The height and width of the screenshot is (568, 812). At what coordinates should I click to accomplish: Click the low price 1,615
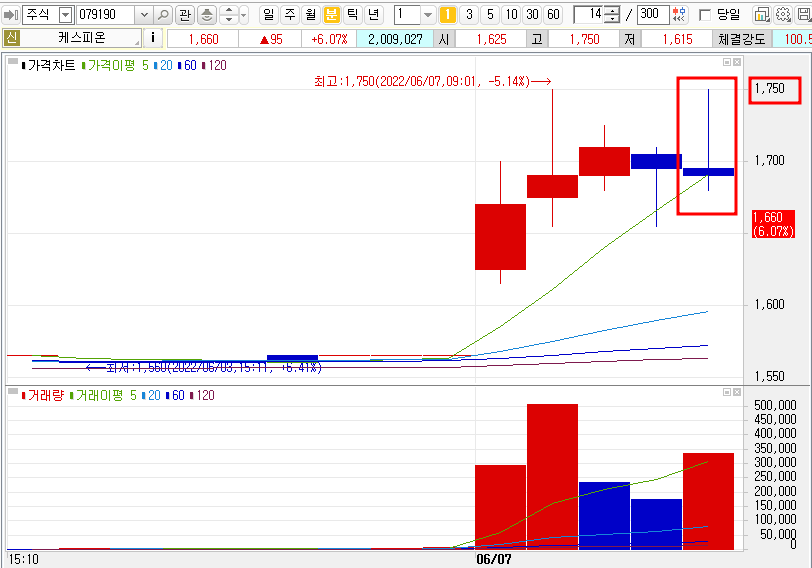pos(677,39)
